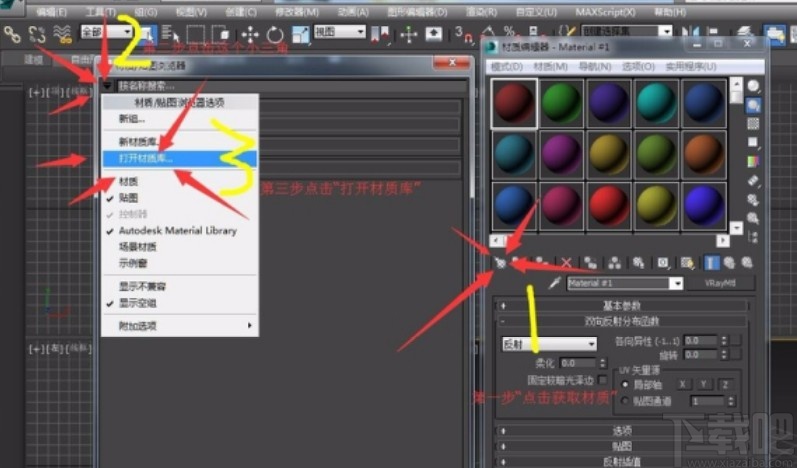The image size is (797, 468).
Task: Toggle the 贴图 checked menu option
Action: (129, 198)
